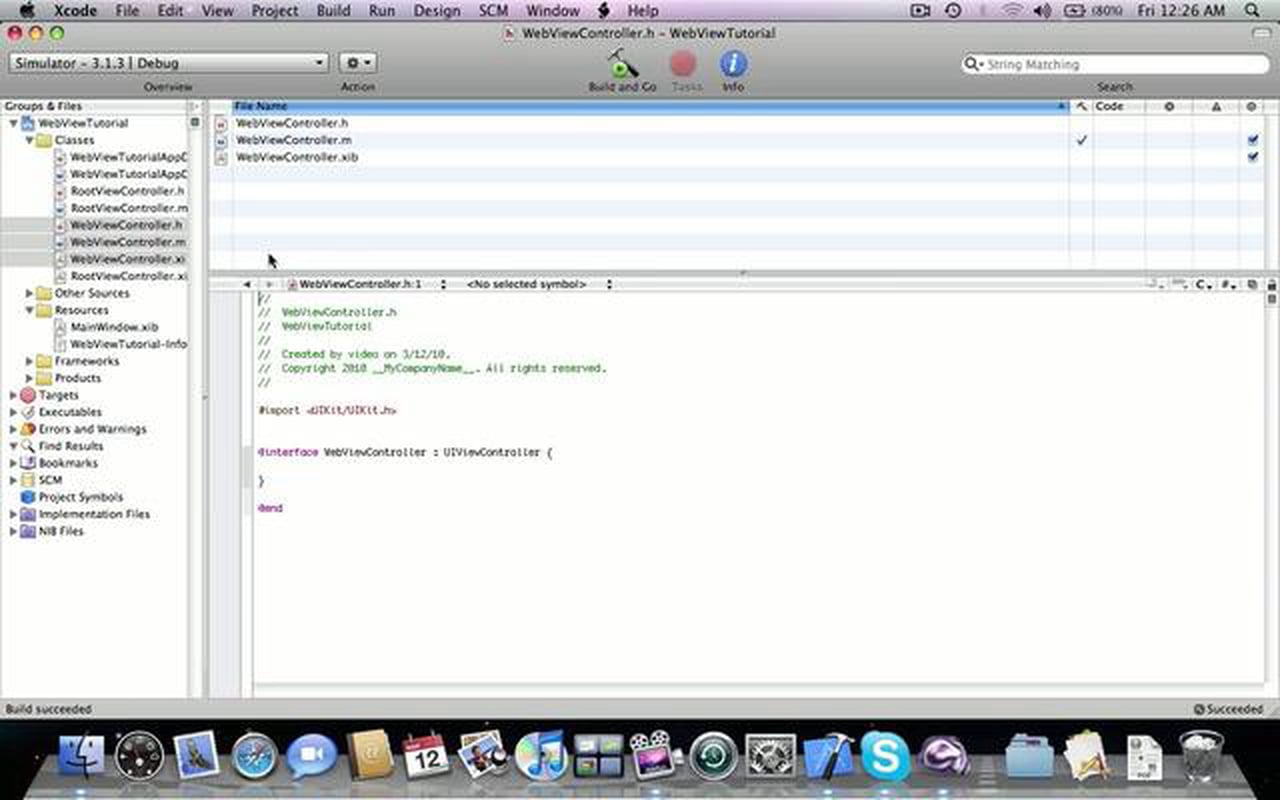Click the red Tasks stop icon
The width and height of the screenshot is (1280, 800).
(x=683, y=64)
